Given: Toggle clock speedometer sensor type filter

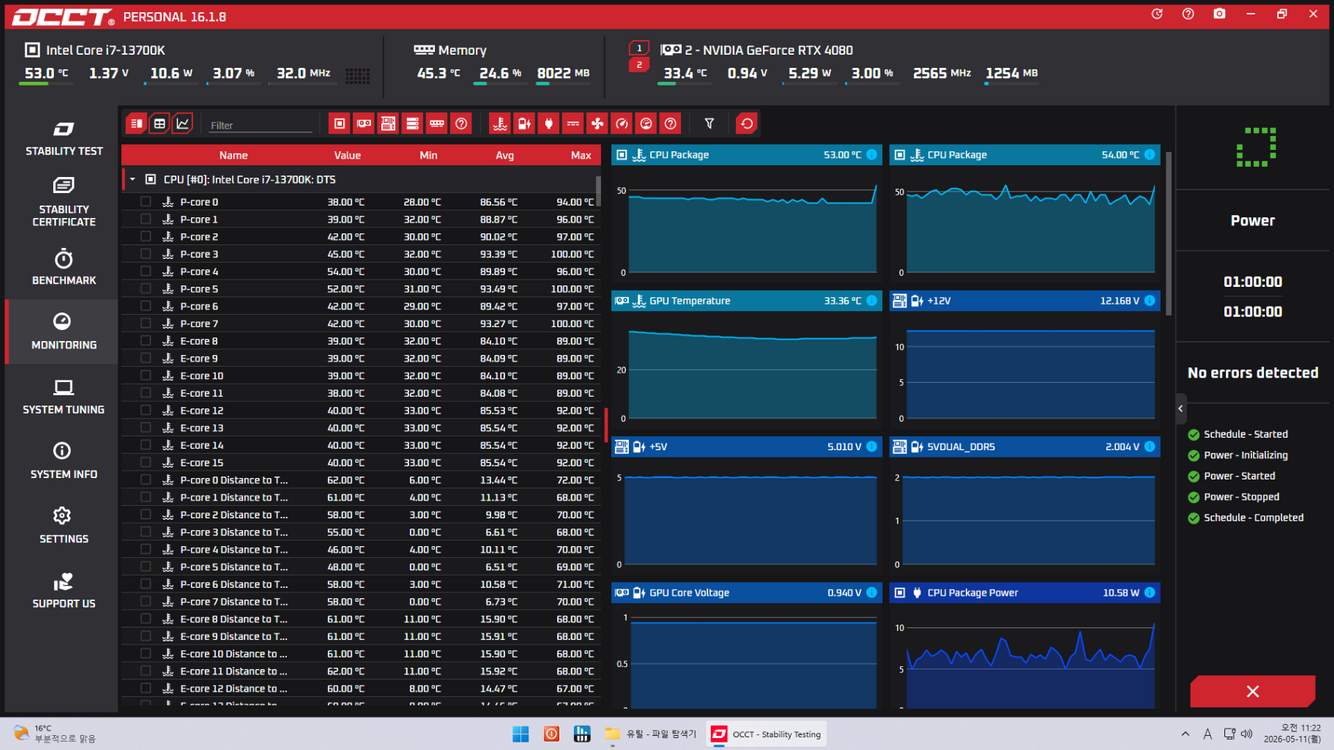Looking at the screenshot, I should point(646,124).
